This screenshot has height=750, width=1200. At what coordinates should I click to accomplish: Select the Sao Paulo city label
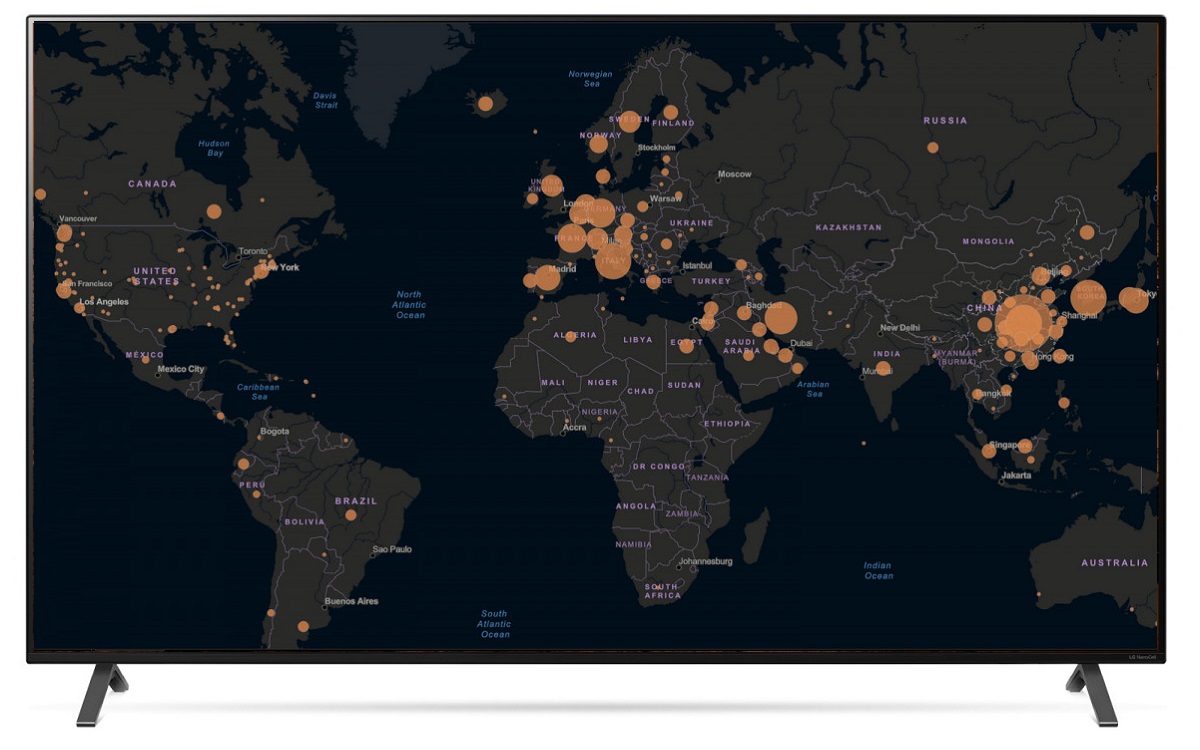click(392, 550)
